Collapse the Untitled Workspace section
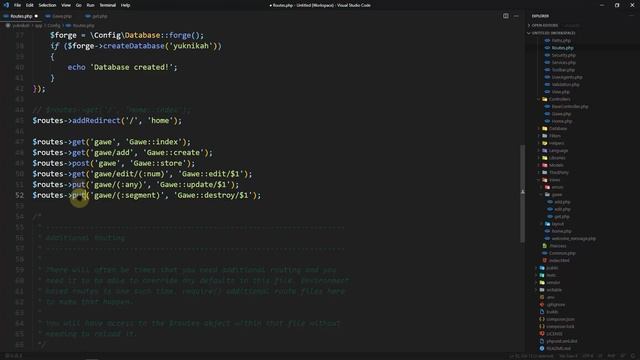The image size is (640, 360). (553, 33)
